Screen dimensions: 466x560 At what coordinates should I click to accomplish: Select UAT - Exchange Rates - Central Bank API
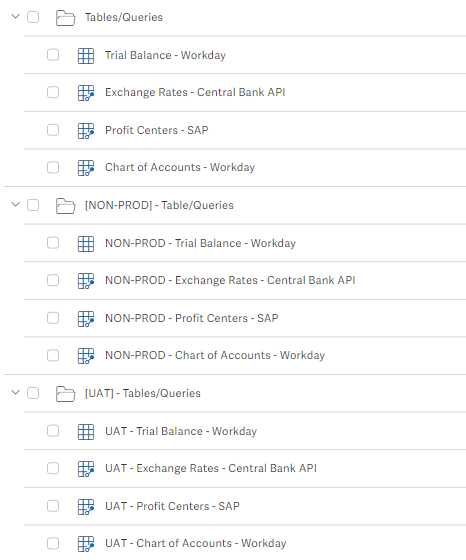(211, 468)
